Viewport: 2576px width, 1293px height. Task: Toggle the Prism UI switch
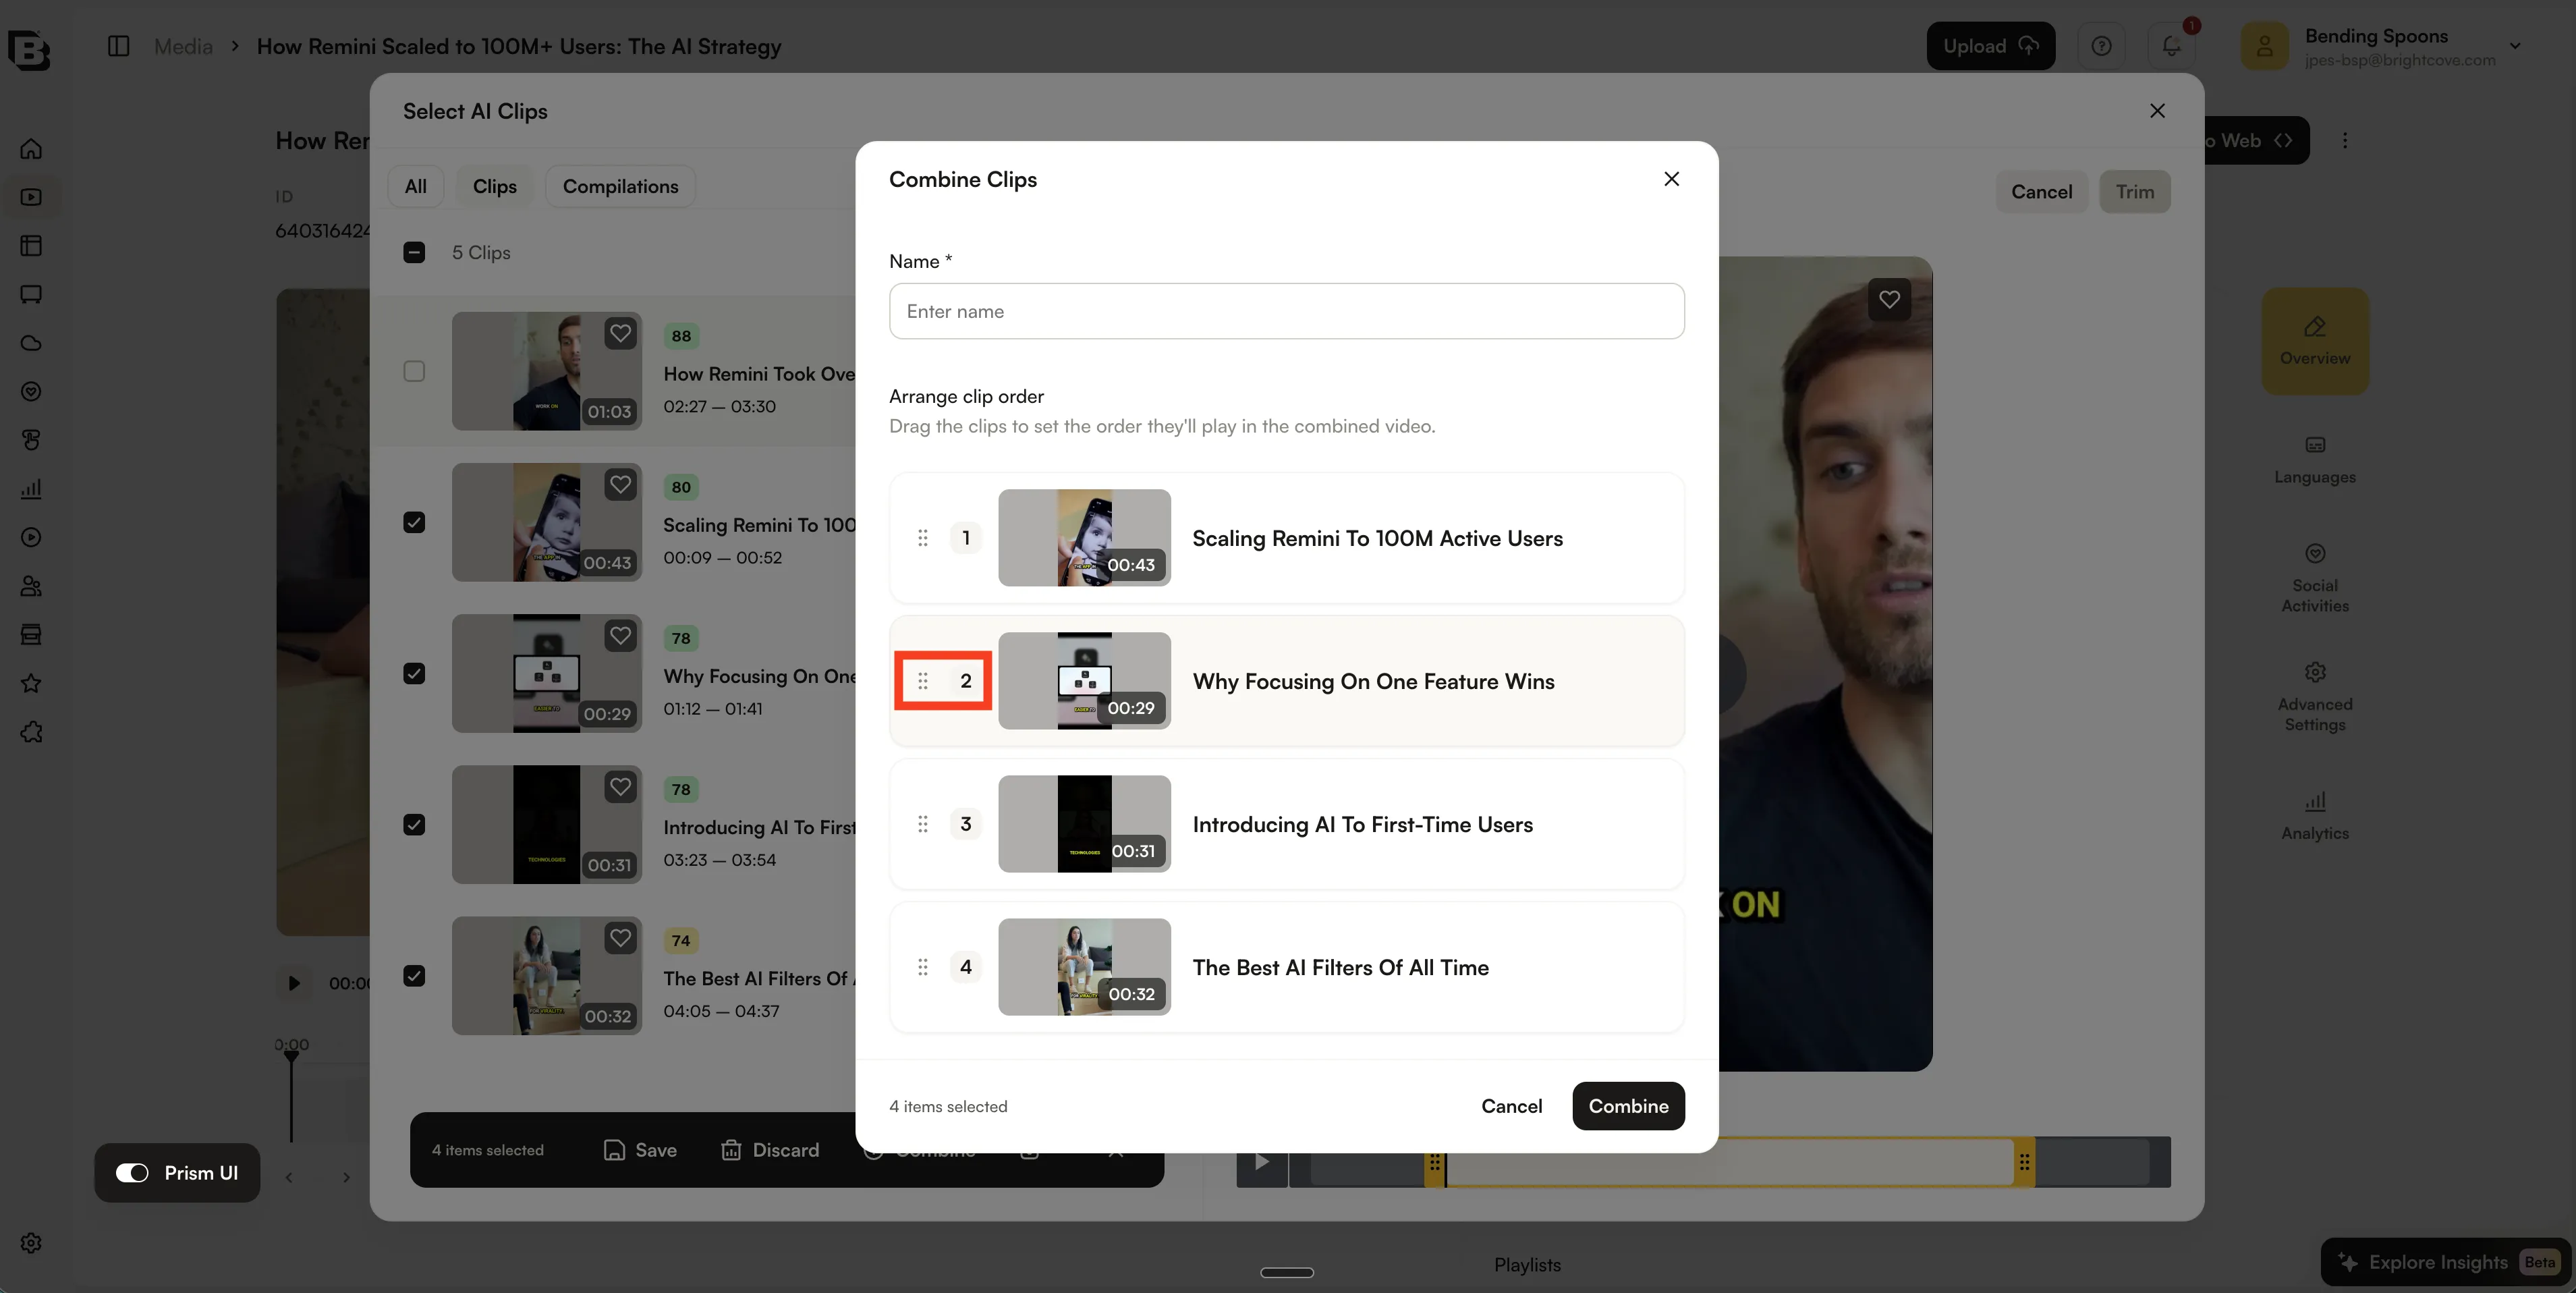point(132,1173)
